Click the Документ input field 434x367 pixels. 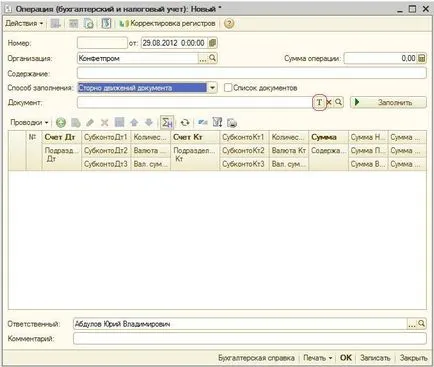(195, 103)
